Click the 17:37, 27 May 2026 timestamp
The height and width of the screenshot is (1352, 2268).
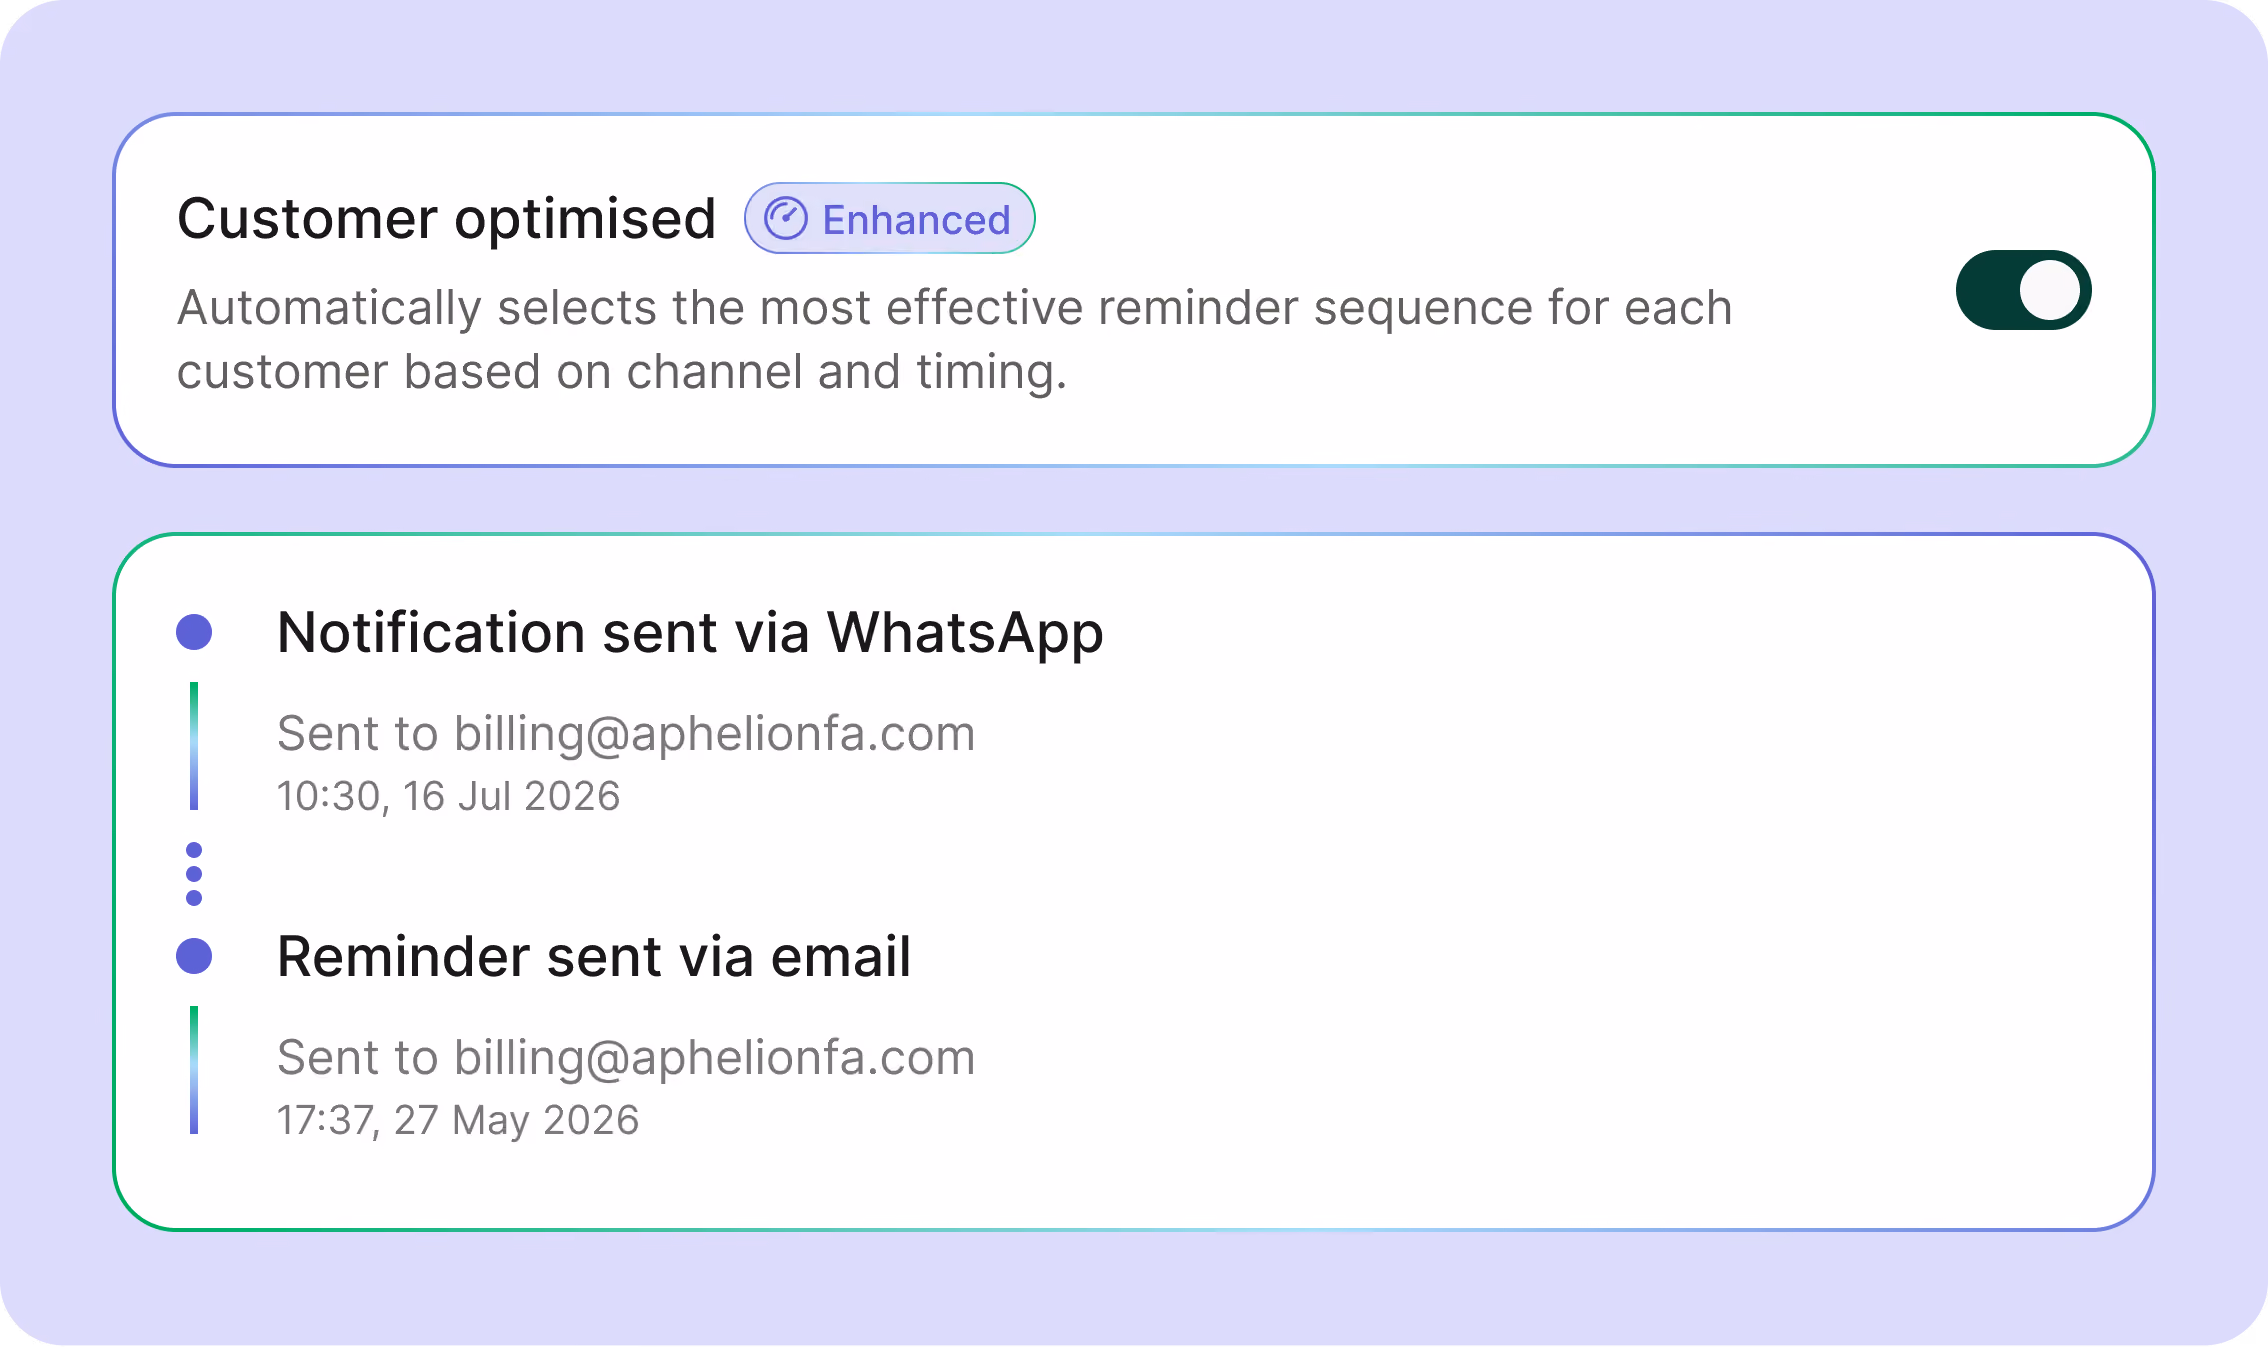[458, 1121]
